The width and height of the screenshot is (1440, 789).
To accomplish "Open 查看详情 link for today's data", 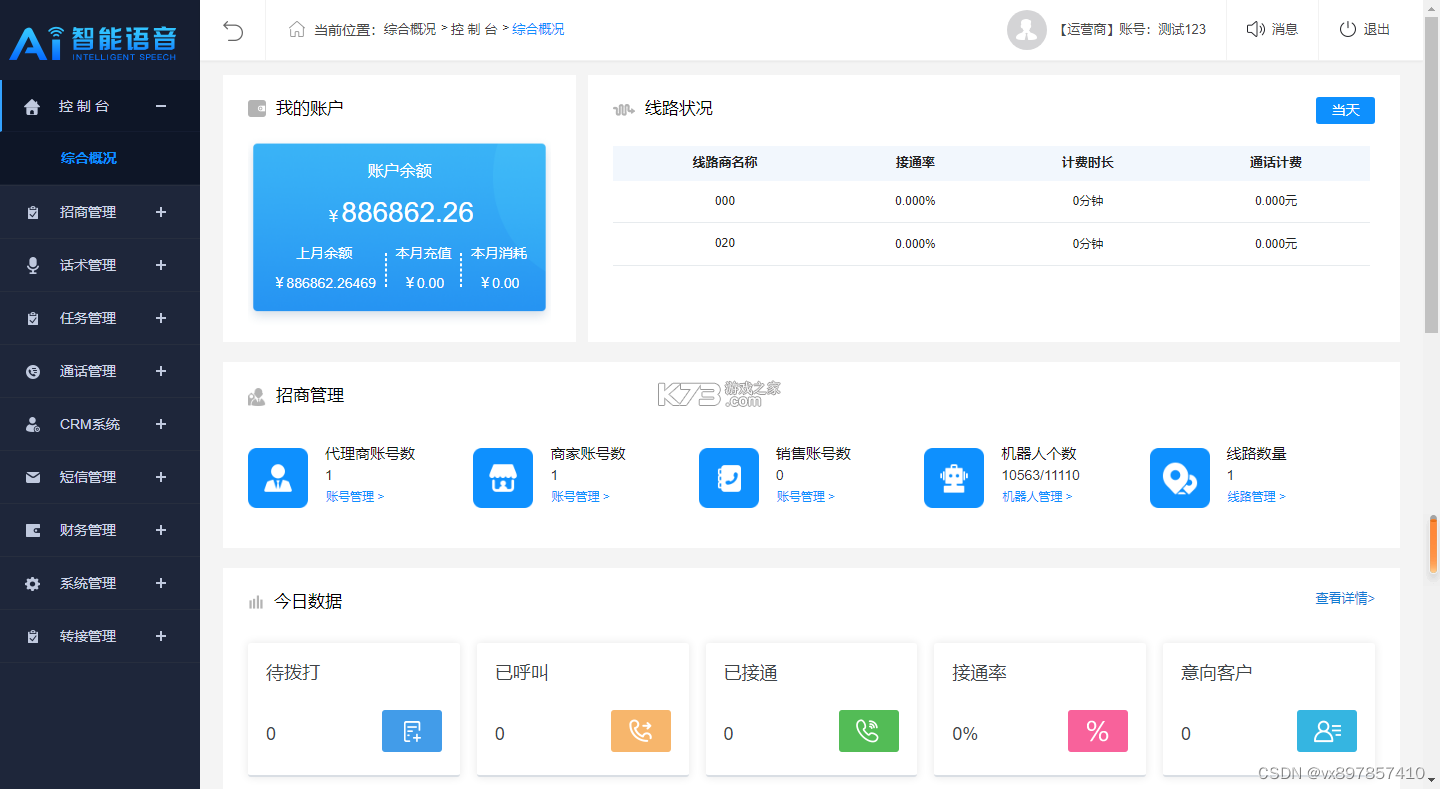I will click(x=1345, y=598).
